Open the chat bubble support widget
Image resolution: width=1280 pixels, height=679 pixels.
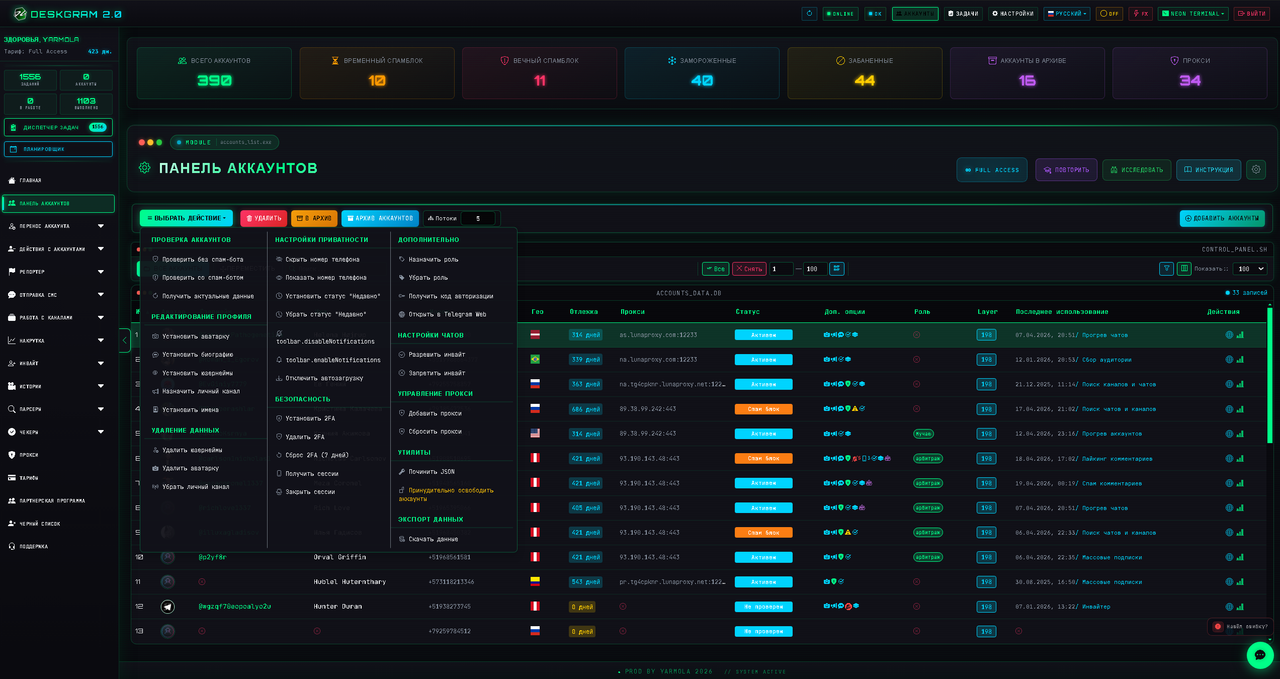(x=1260, y=655)
